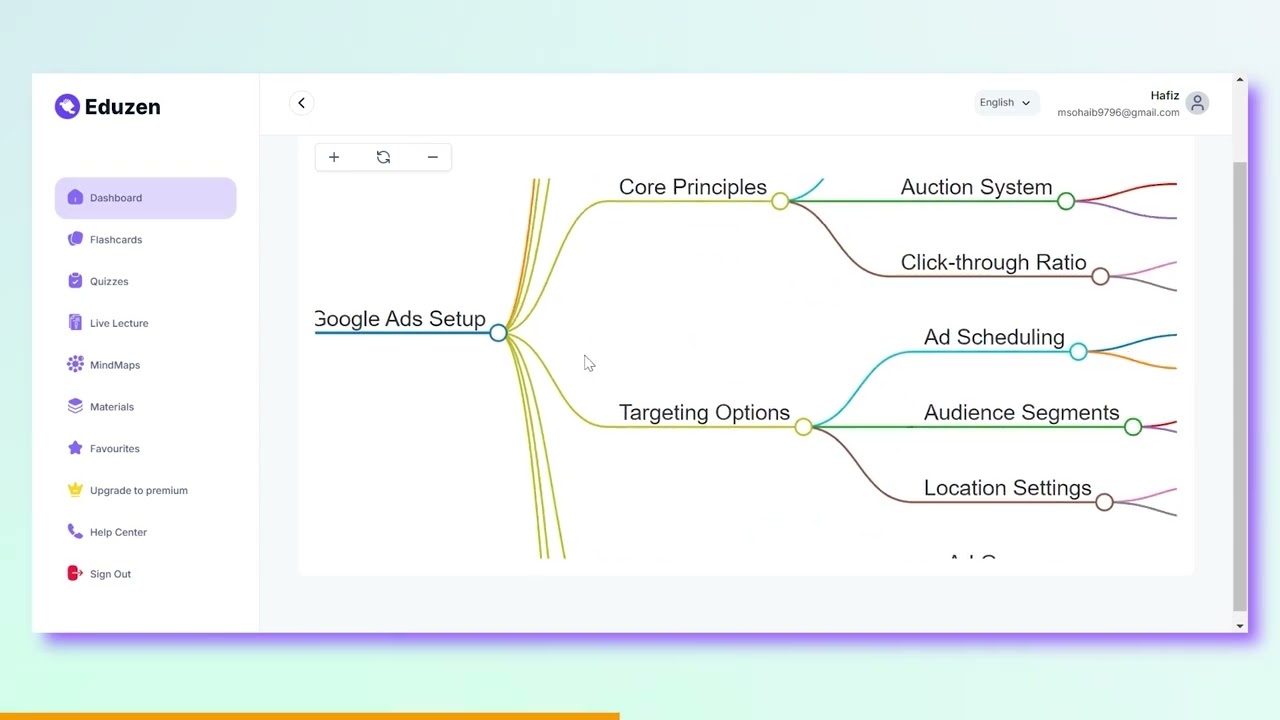This screenshot has width=1280, height=720.
Task: Click the Targeting Options label
Action: click(x=704, y=412)
